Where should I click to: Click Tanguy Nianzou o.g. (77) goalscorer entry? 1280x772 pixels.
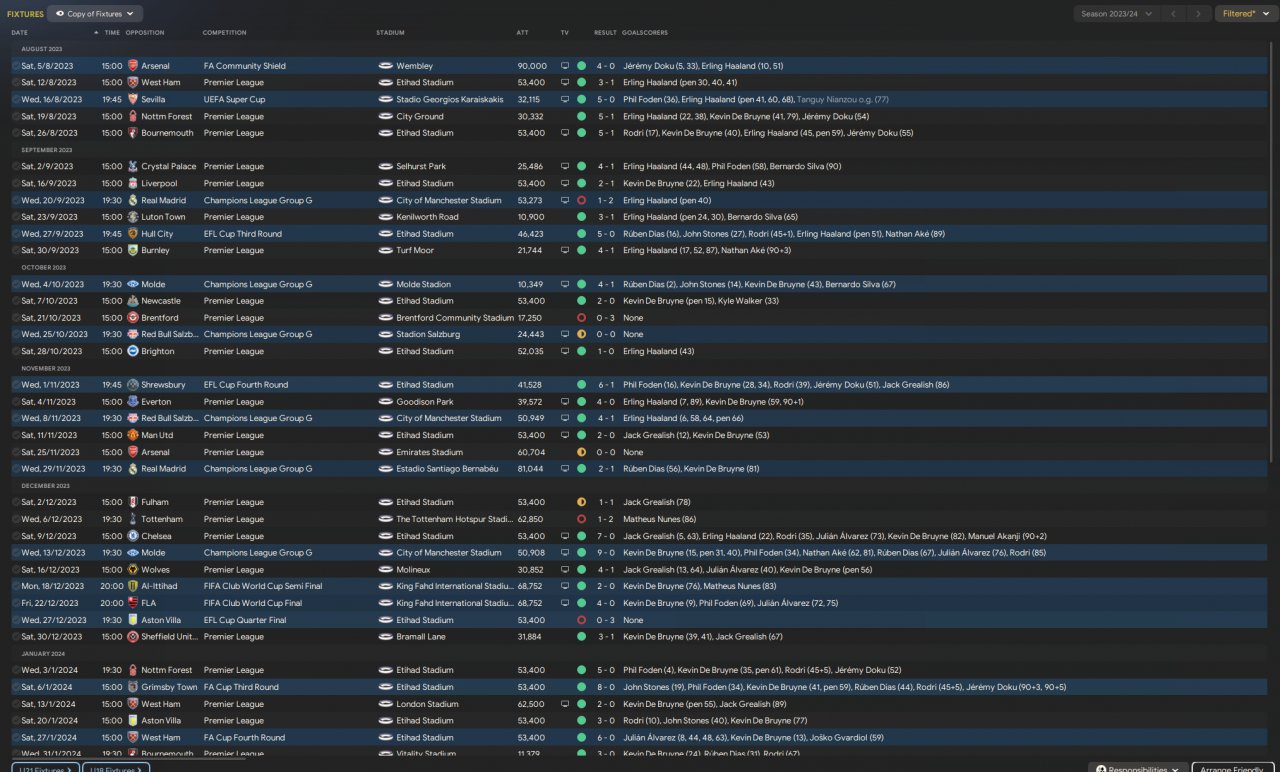pos(843,100)
